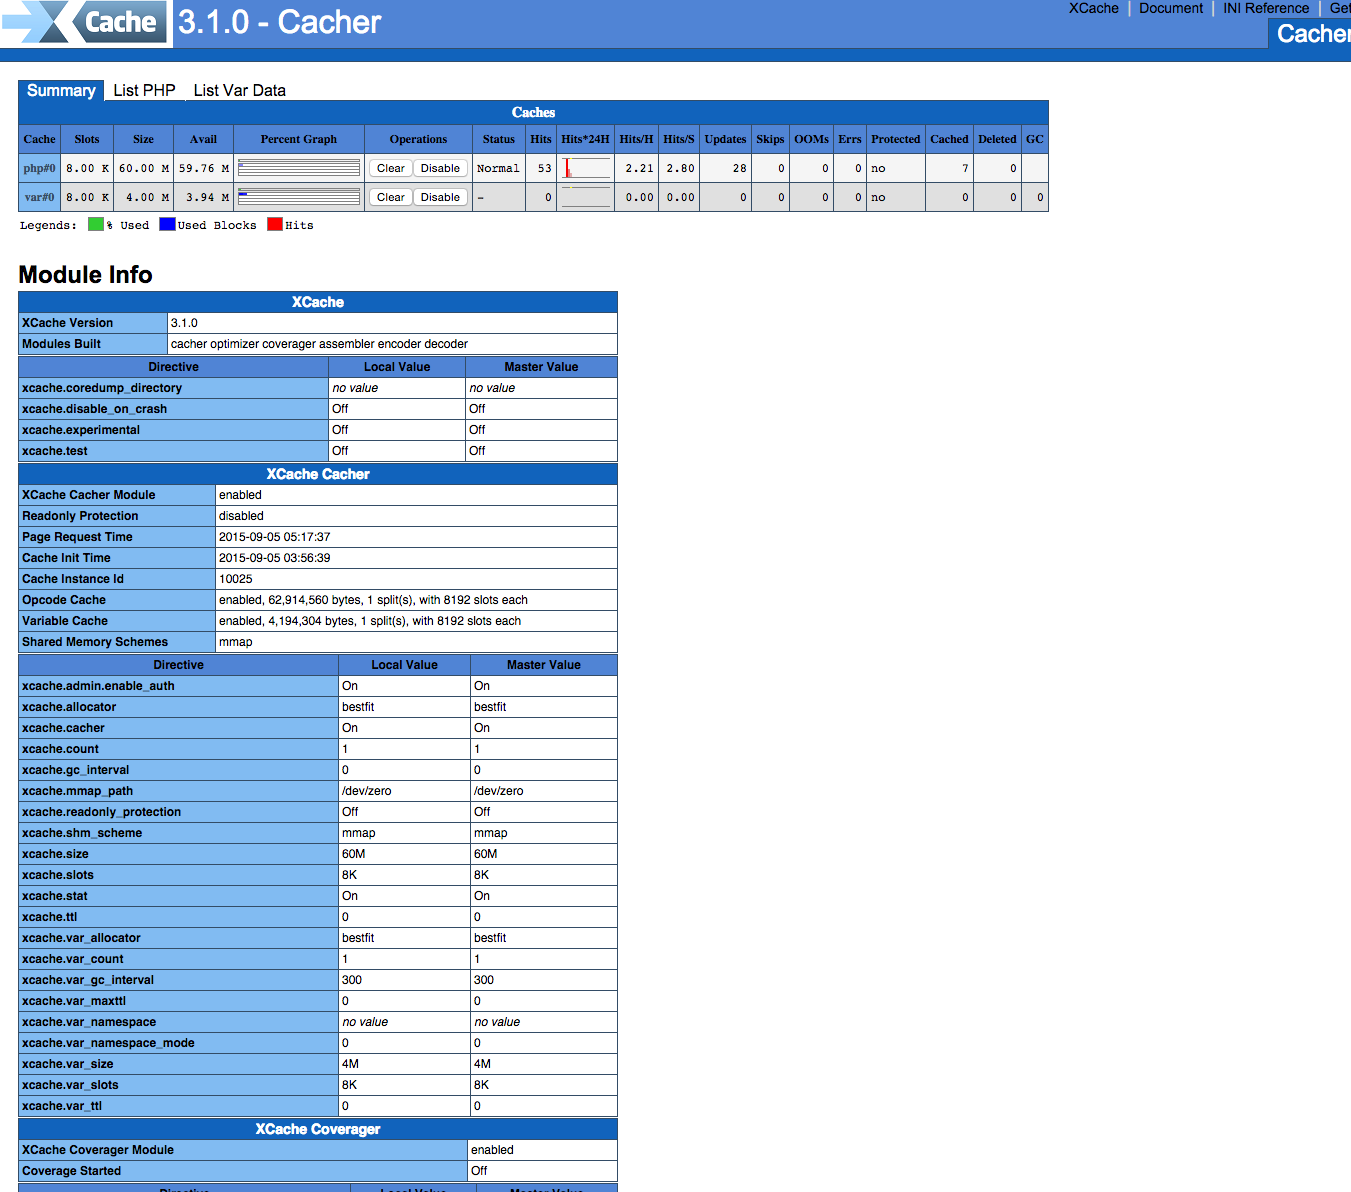Click the php#0 Avail value 59.76 M
1351x1192 pixels.
(204, 168)
